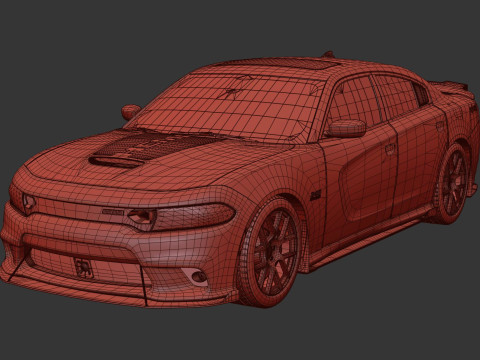This screenshot has width=480, height=360.
Task: Select the fender badge behind the front wheel
Action: [x=315, y=195]
